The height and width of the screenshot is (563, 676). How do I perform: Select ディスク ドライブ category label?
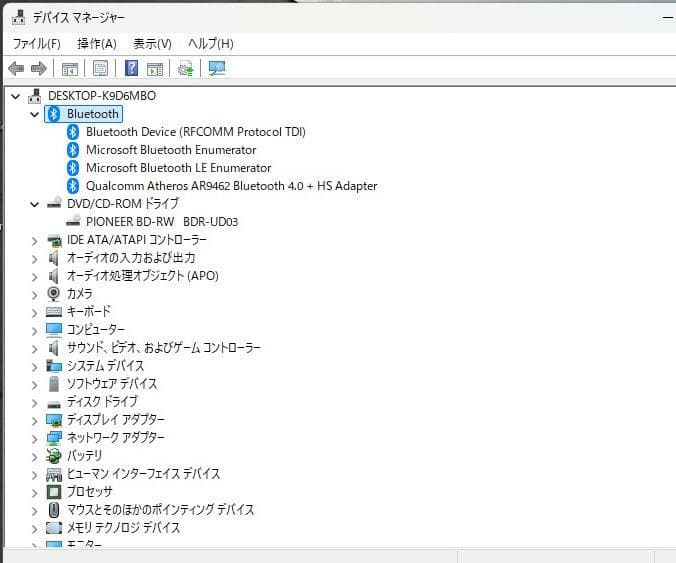[x=102, y=401]
